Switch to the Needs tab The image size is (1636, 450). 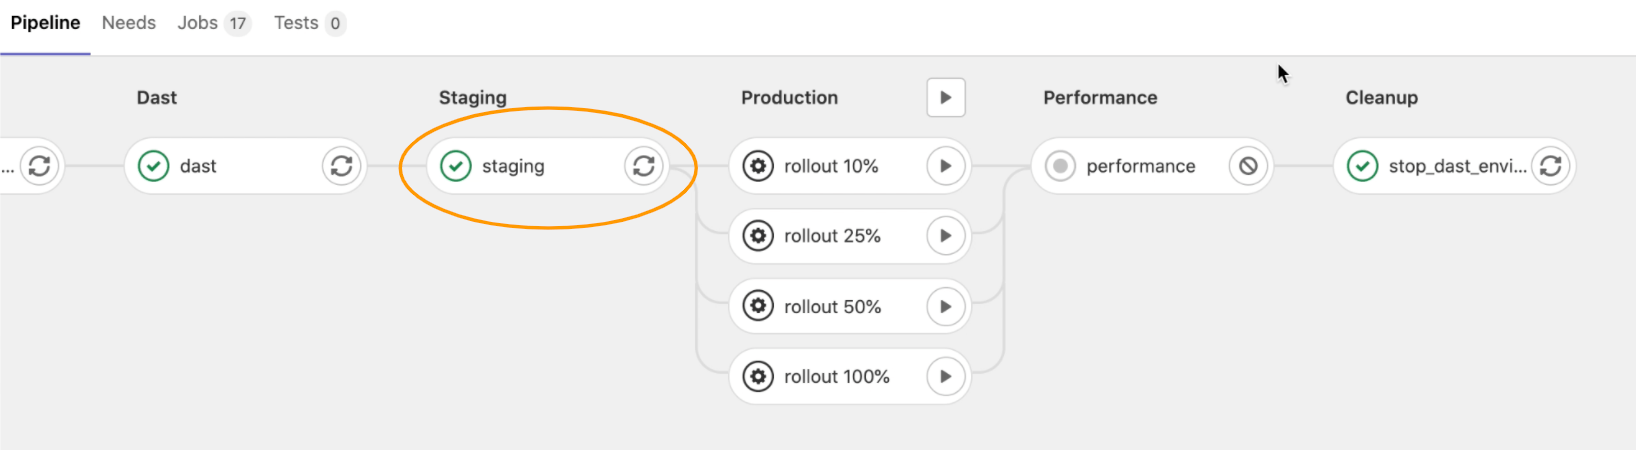pos(129,23)
